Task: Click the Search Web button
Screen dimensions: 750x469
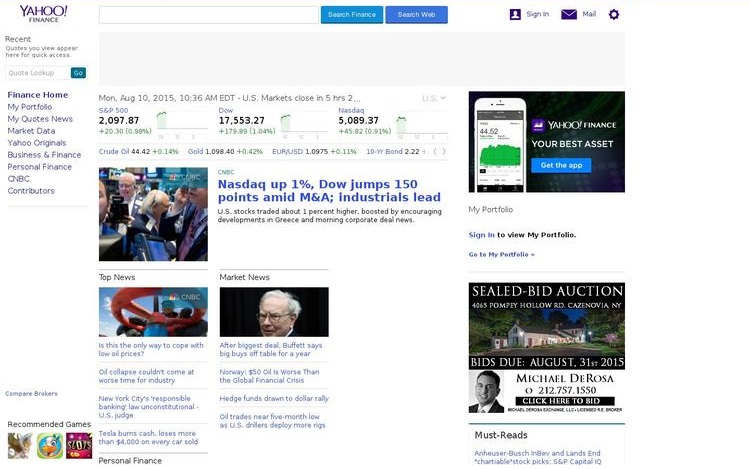Action: [417, 14]
